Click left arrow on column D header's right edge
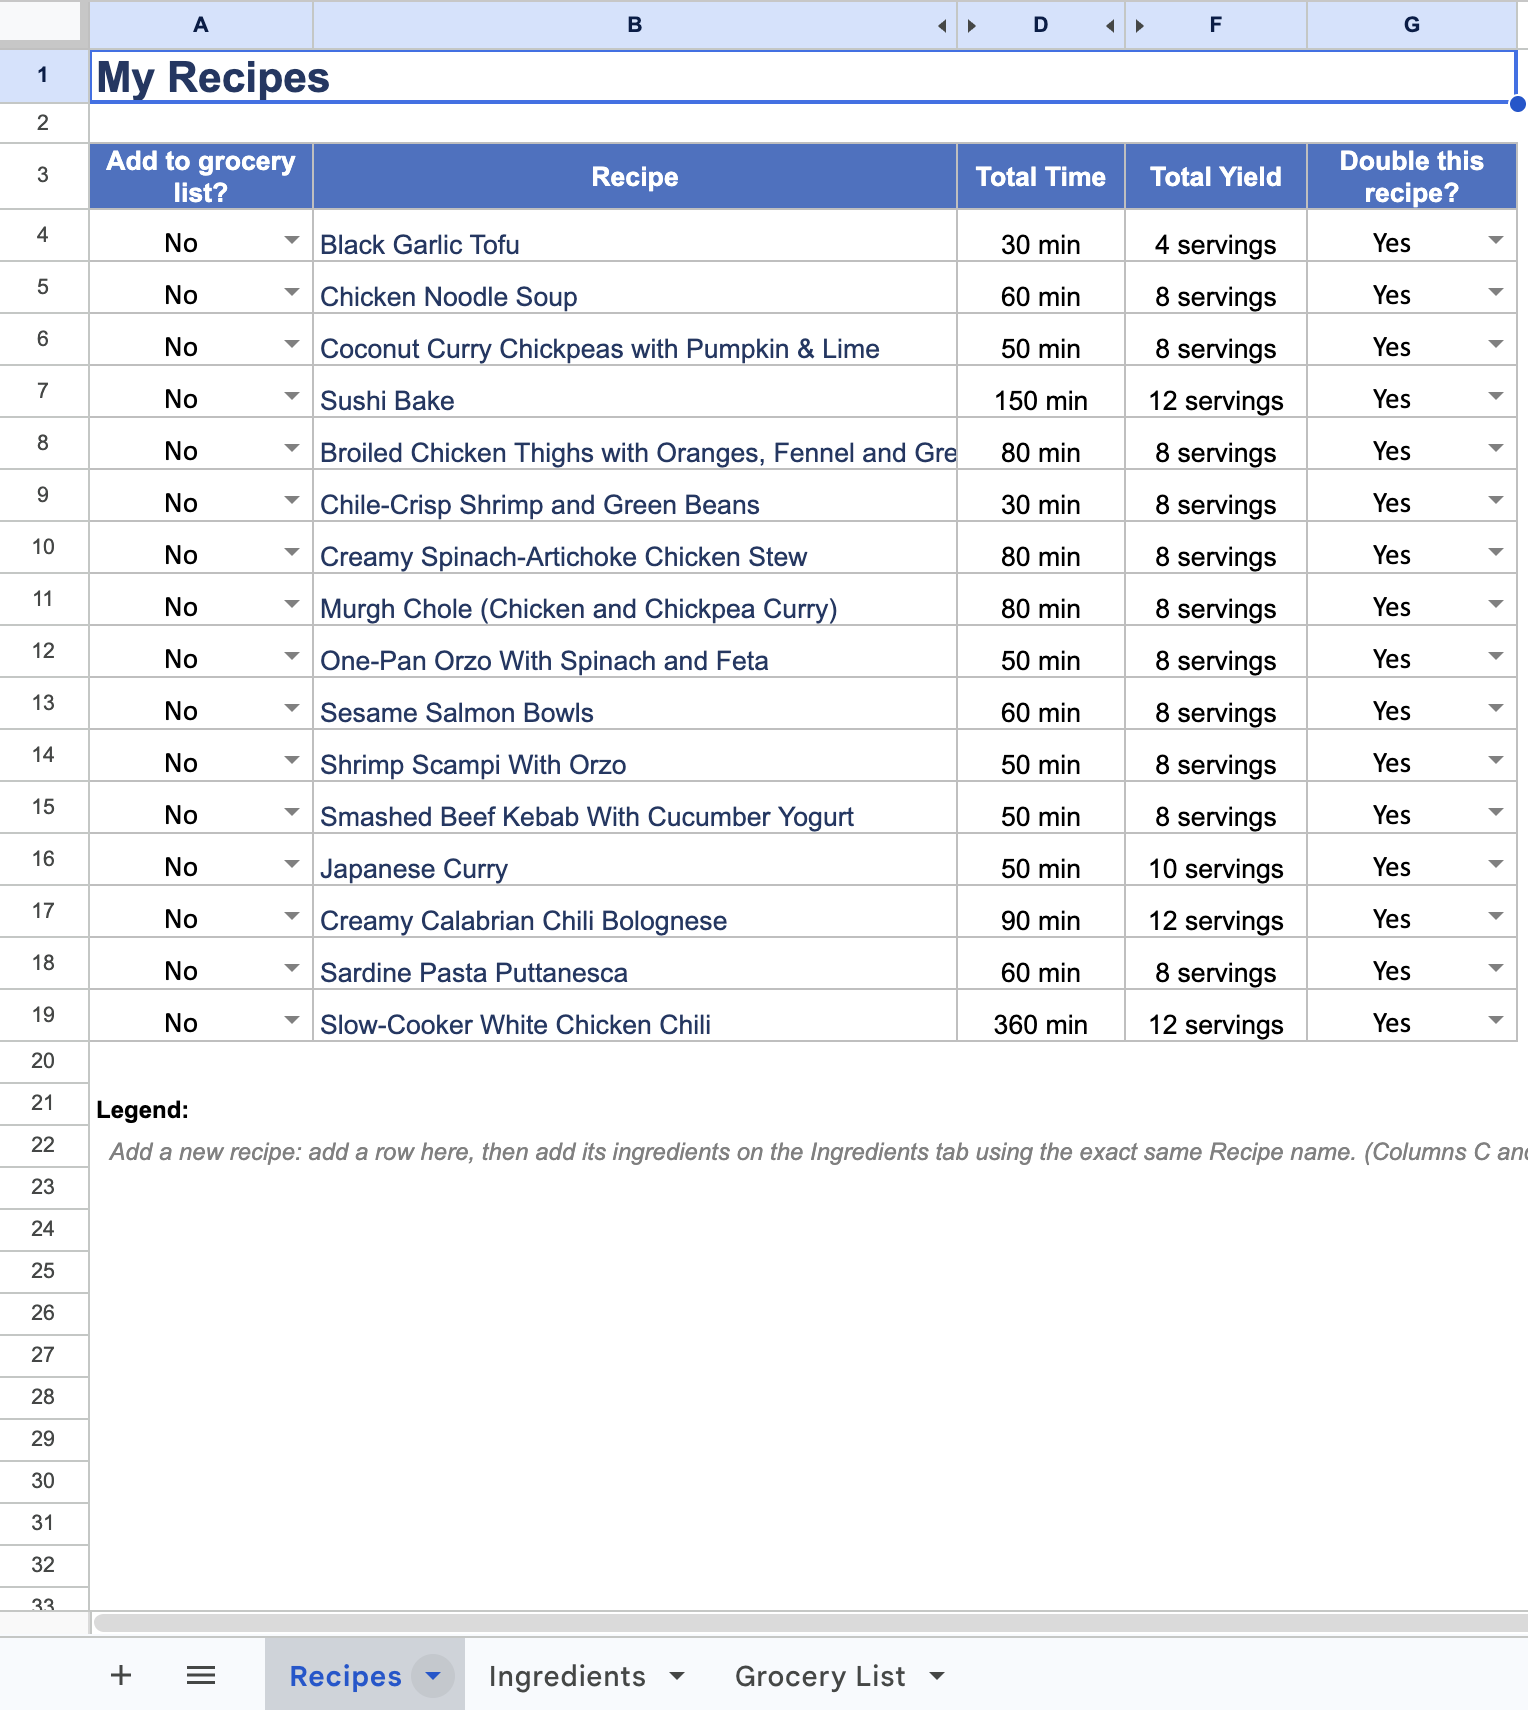 click(x=1110, y=26)
